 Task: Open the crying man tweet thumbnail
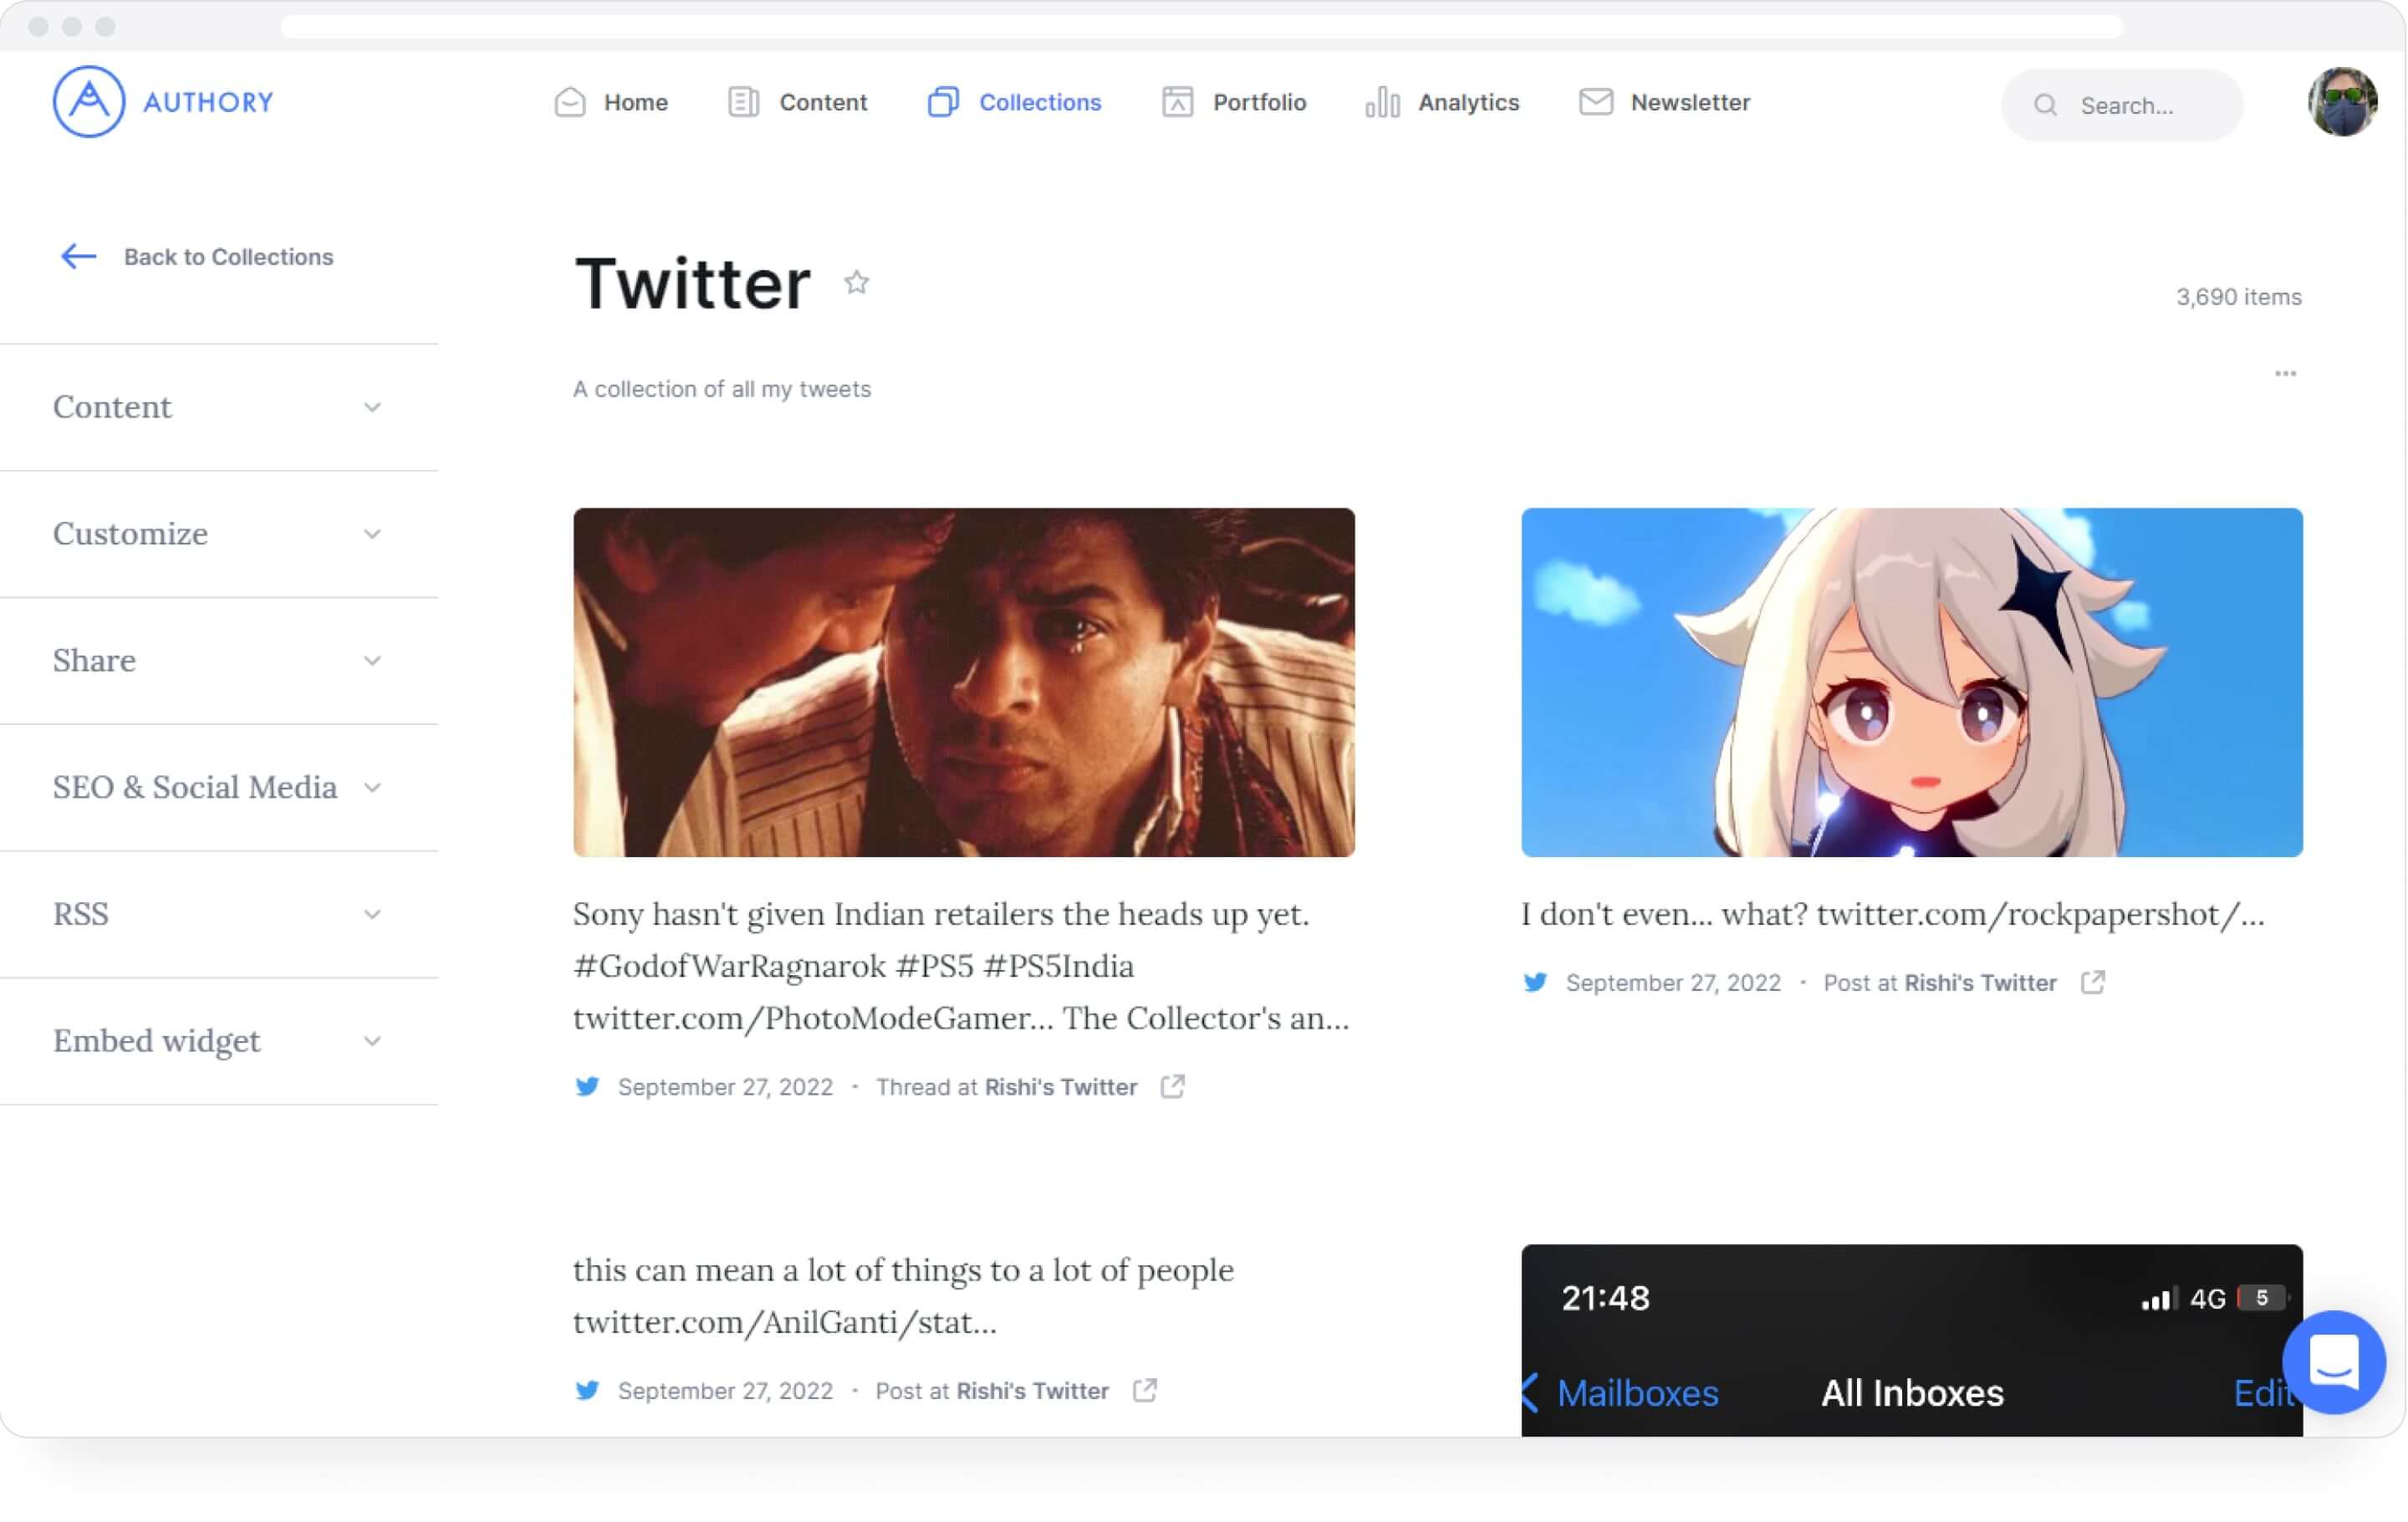pyautogui.click(x=964, y=682)
